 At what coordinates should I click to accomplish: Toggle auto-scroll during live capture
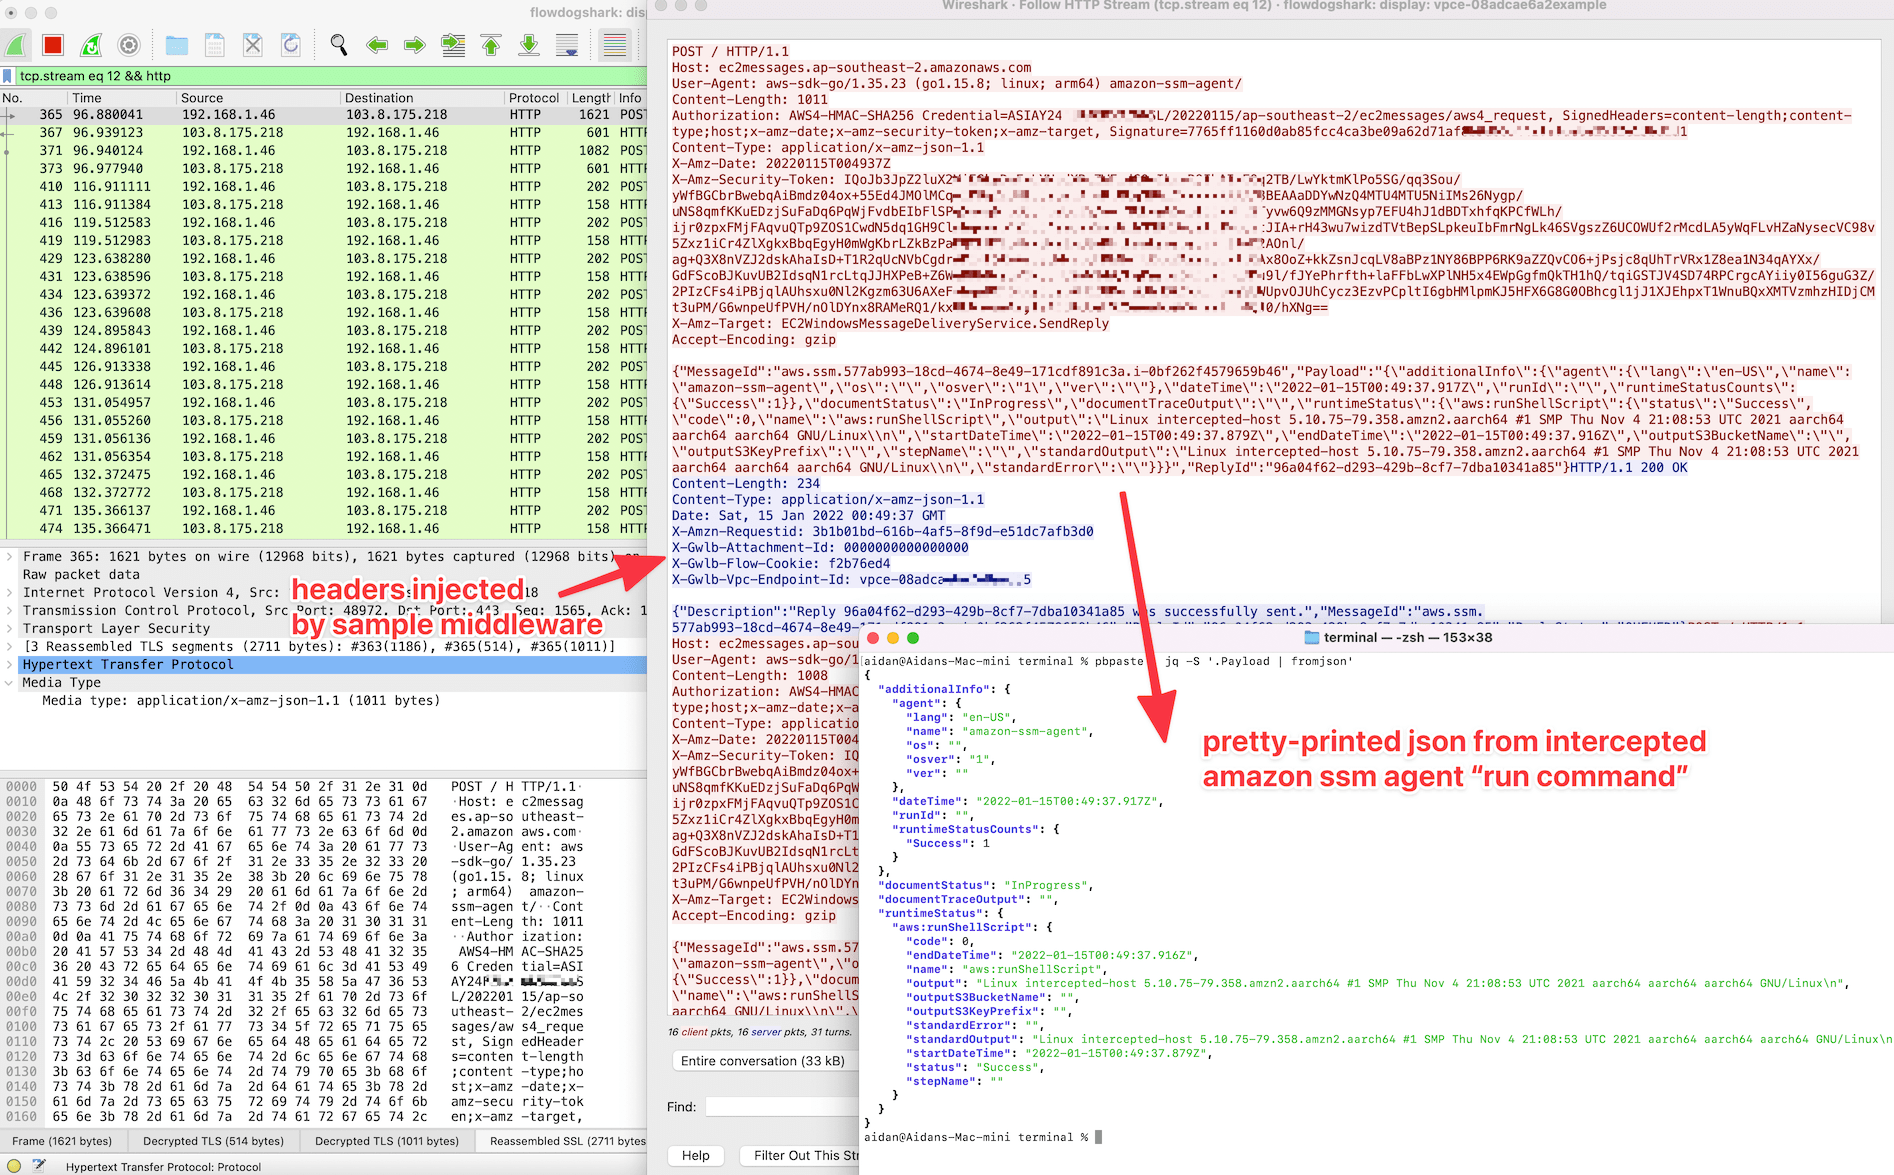tap(567, 45)
